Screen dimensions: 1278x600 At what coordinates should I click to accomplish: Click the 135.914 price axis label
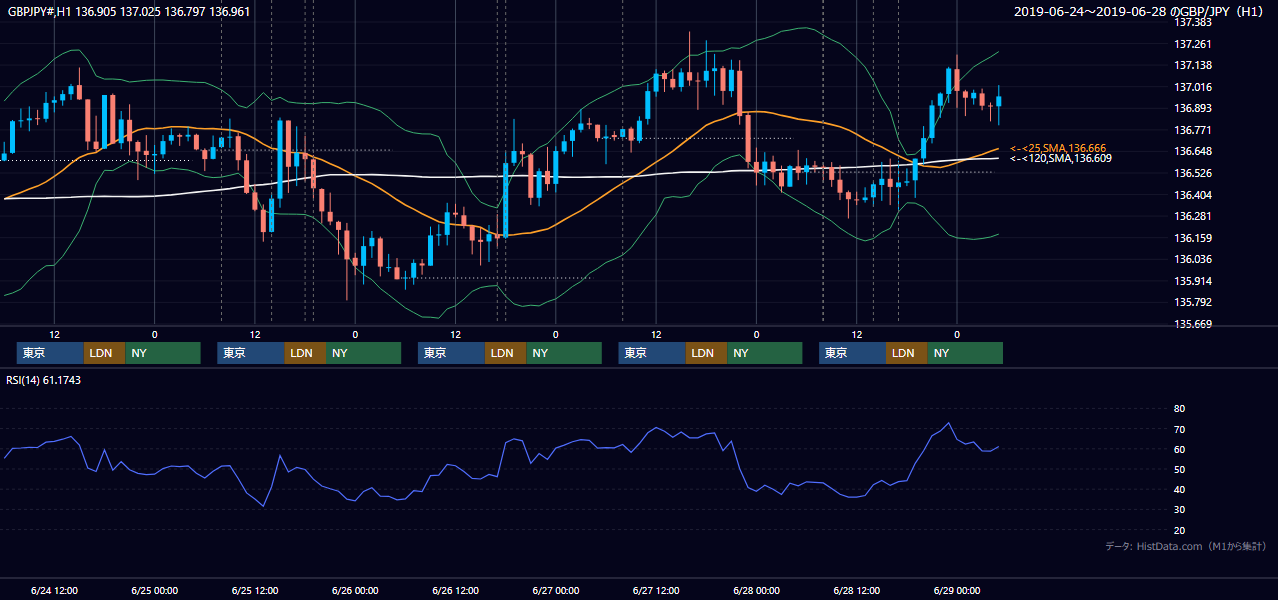coord(1193,281)
